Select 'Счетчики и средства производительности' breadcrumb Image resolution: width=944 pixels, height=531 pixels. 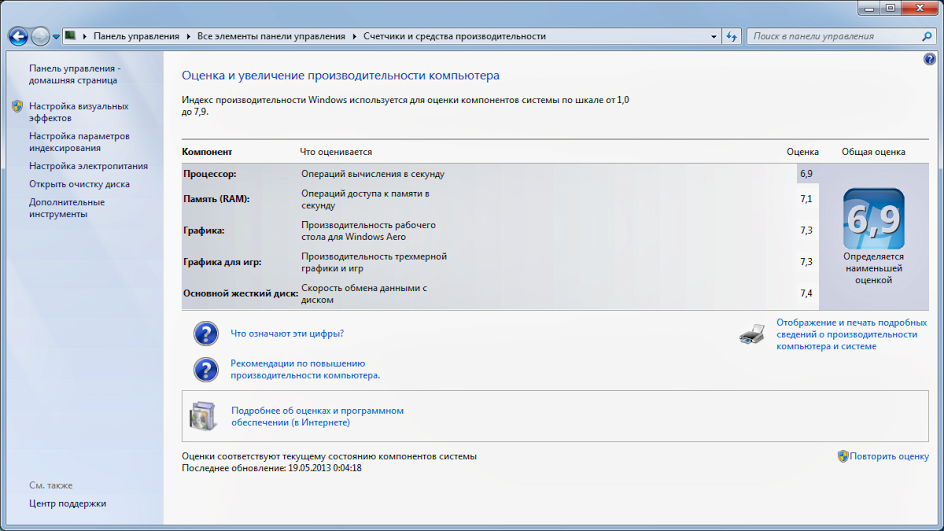(455, 36)
